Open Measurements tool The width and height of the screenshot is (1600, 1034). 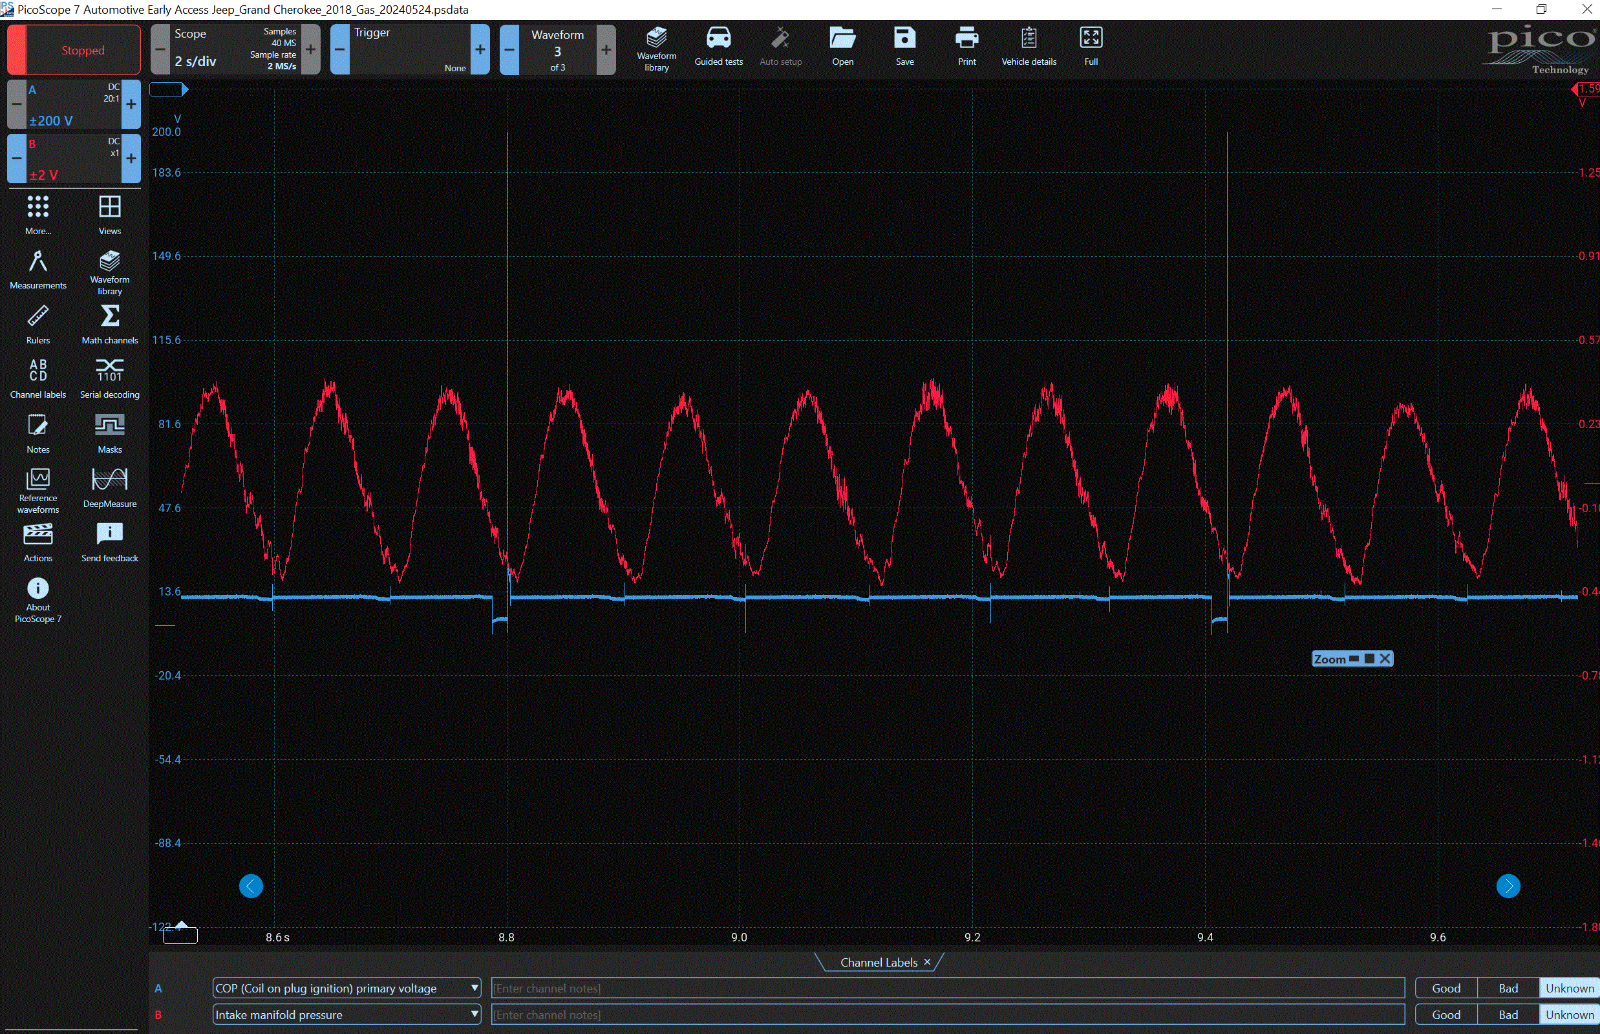click(38, 269)
